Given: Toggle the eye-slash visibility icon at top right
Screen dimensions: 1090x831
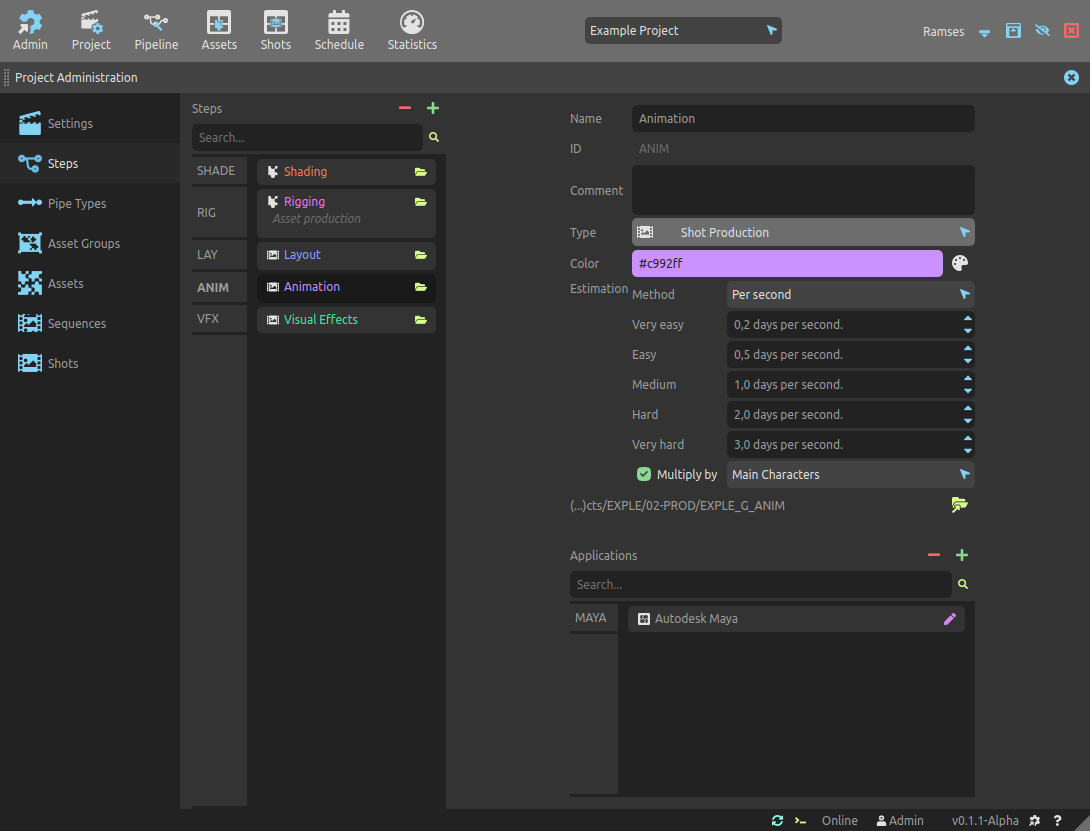Looking at the screenshot, I should tap(1042, 31).
